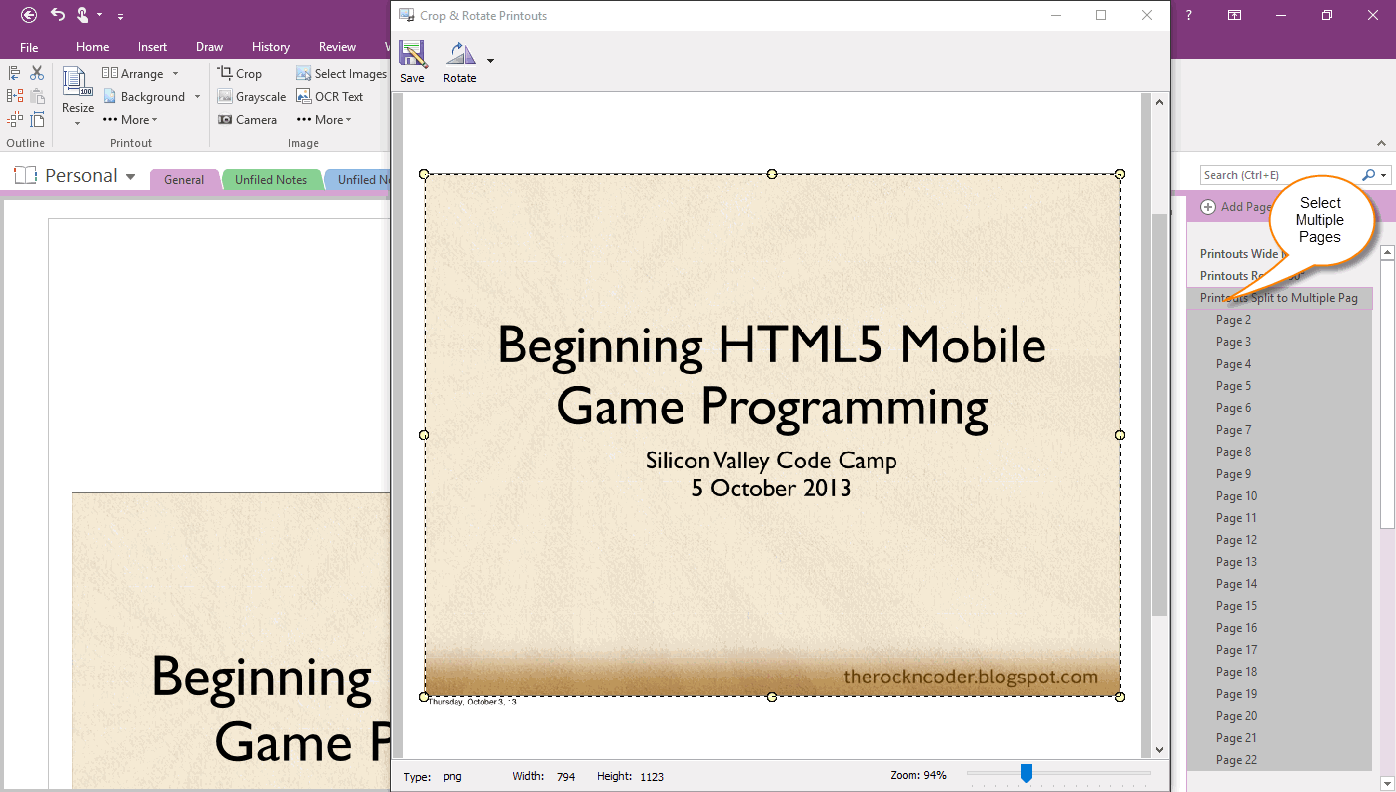Image resolution: width=1396 pixels, height=792 pixels.
Task: Select Page 5 in the page list
Action: click(1233, 386)
